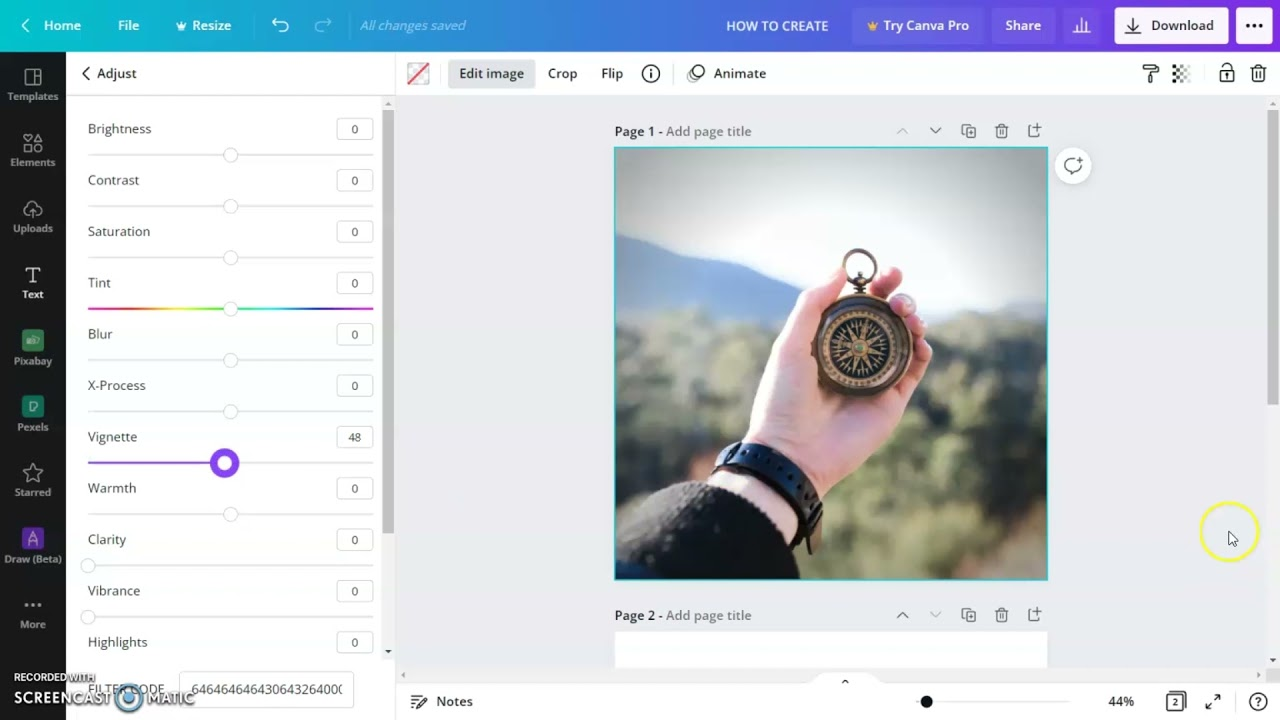Open HOW TO CREATE link
Viewport: 1280px width, 720px height.
(x=777, y=25)
